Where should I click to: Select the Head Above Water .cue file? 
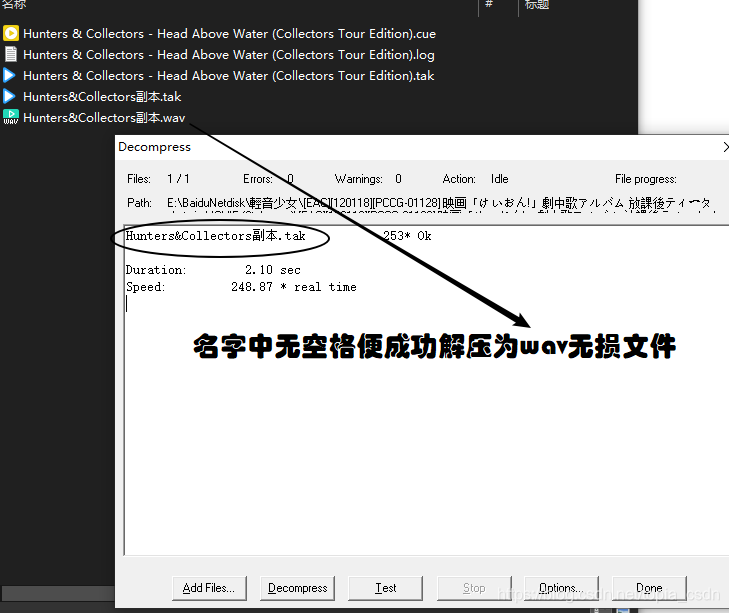229,34
